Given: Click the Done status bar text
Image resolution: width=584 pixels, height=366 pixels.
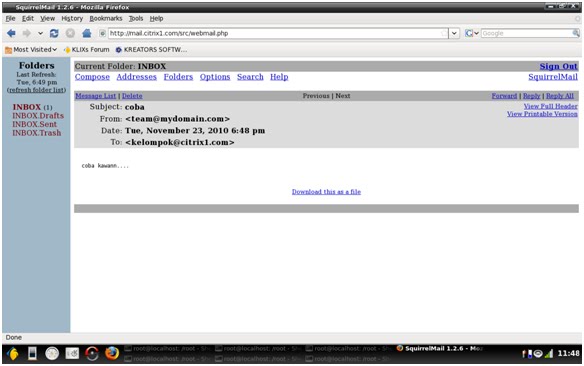Looking at the screenshot, I should [x=13, y=337].
